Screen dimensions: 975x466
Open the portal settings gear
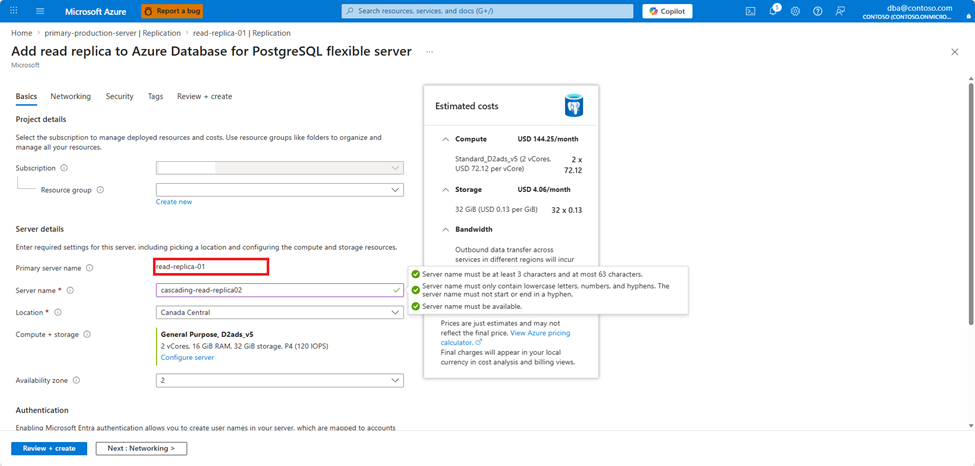coord(795,11)
